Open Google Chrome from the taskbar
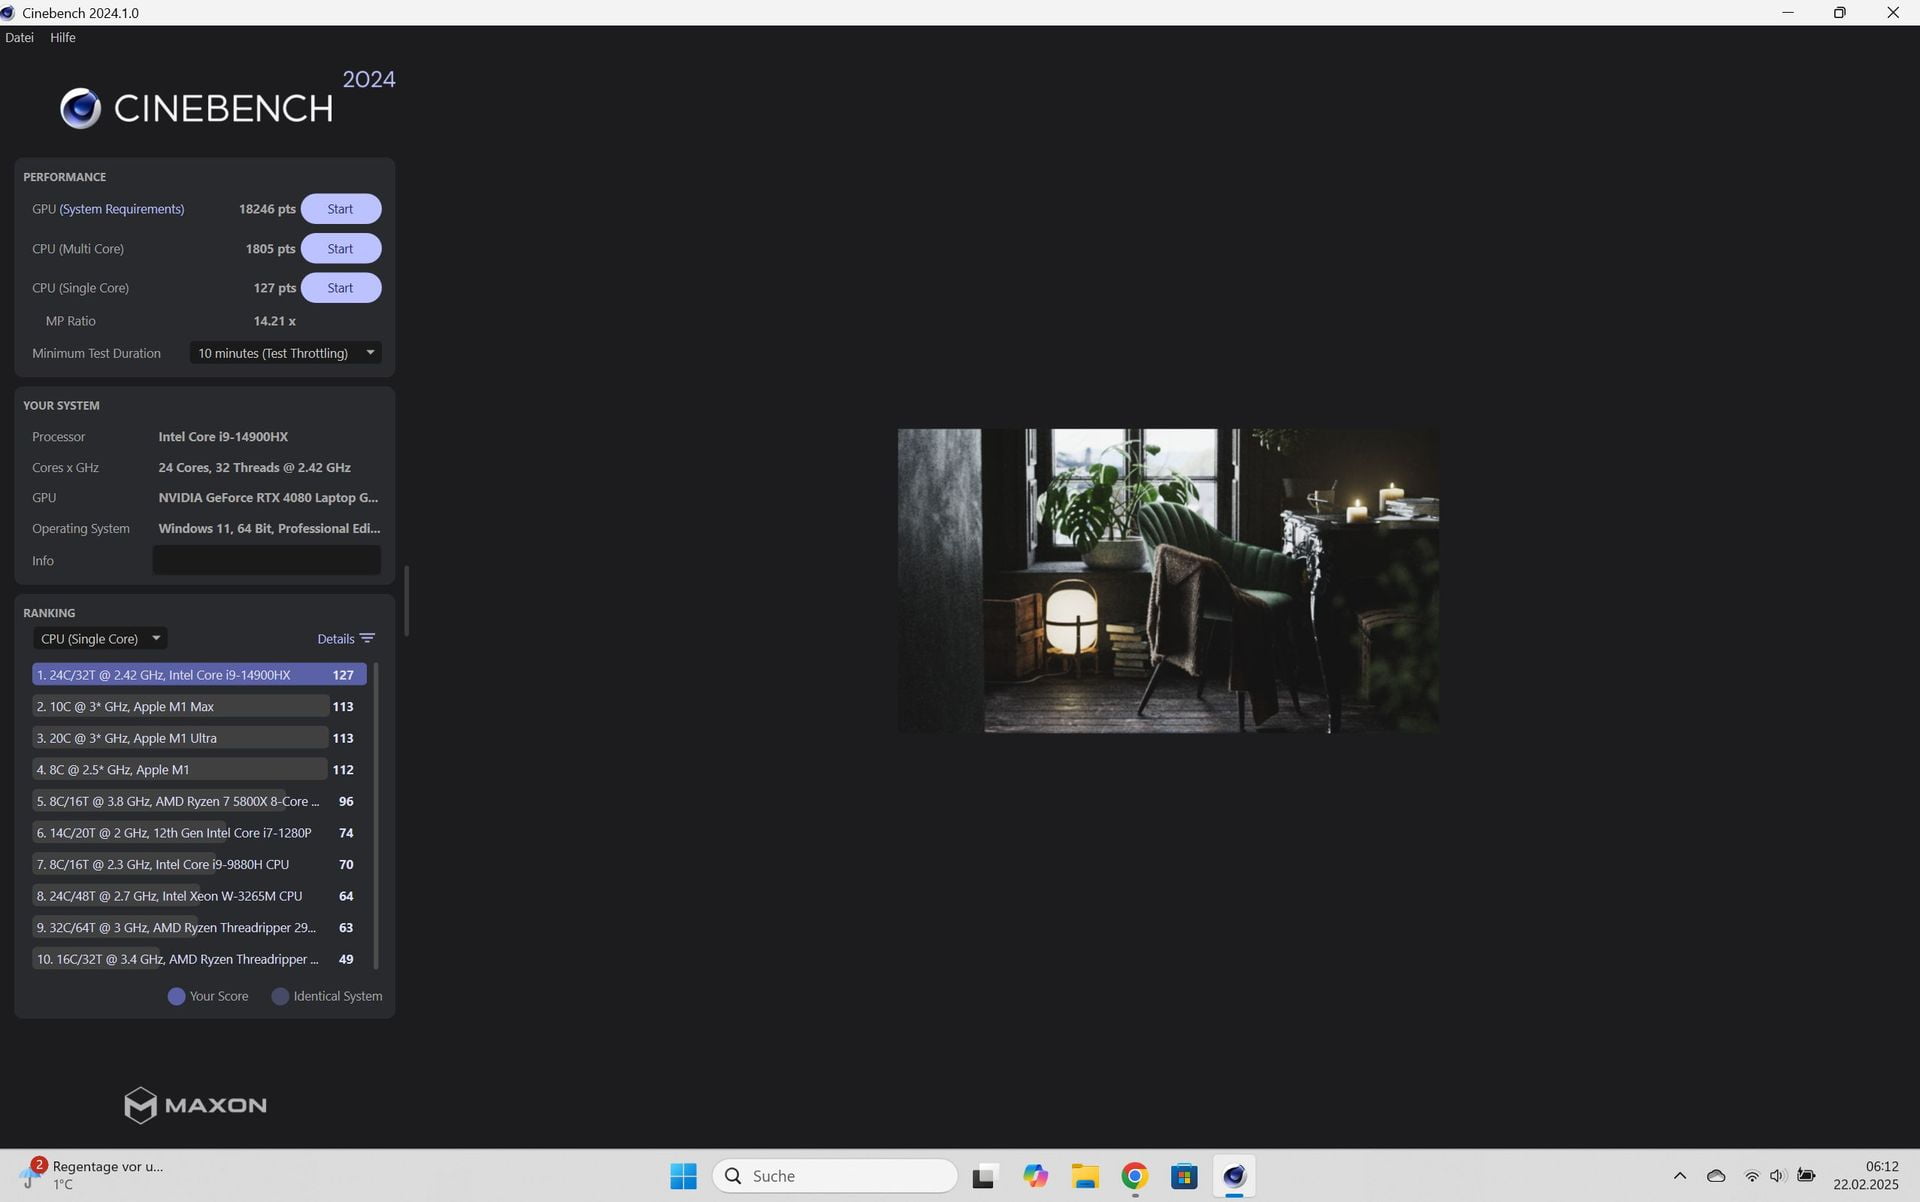Screen dimensions: 1920x1202 pos(1134,1176)
